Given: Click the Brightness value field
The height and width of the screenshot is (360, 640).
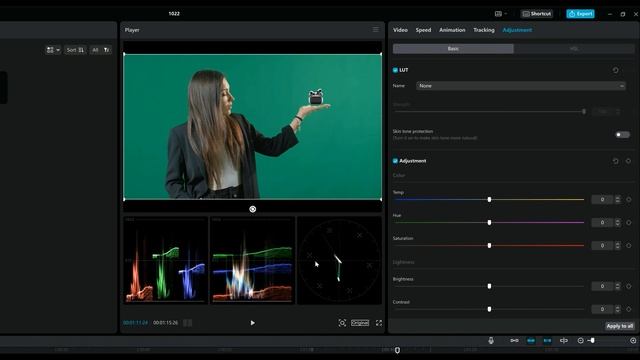Looking at the screenshot, I should click(602, 286).
